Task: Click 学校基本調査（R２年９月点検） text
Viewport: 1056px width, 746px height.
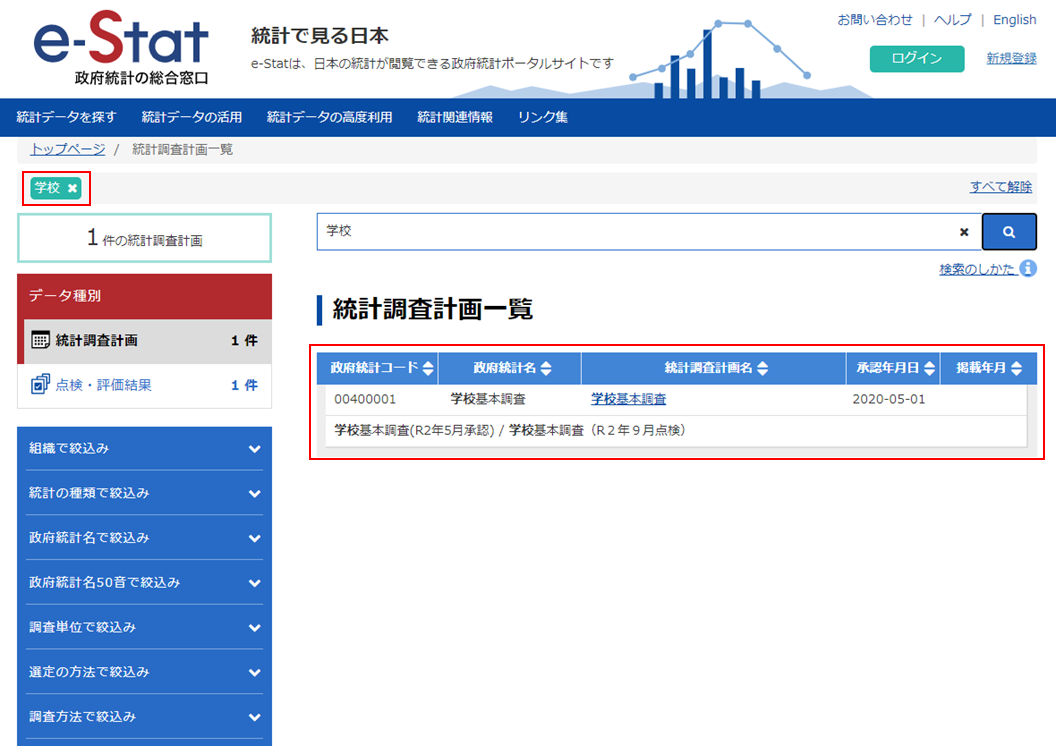Action: pos(597,430)
